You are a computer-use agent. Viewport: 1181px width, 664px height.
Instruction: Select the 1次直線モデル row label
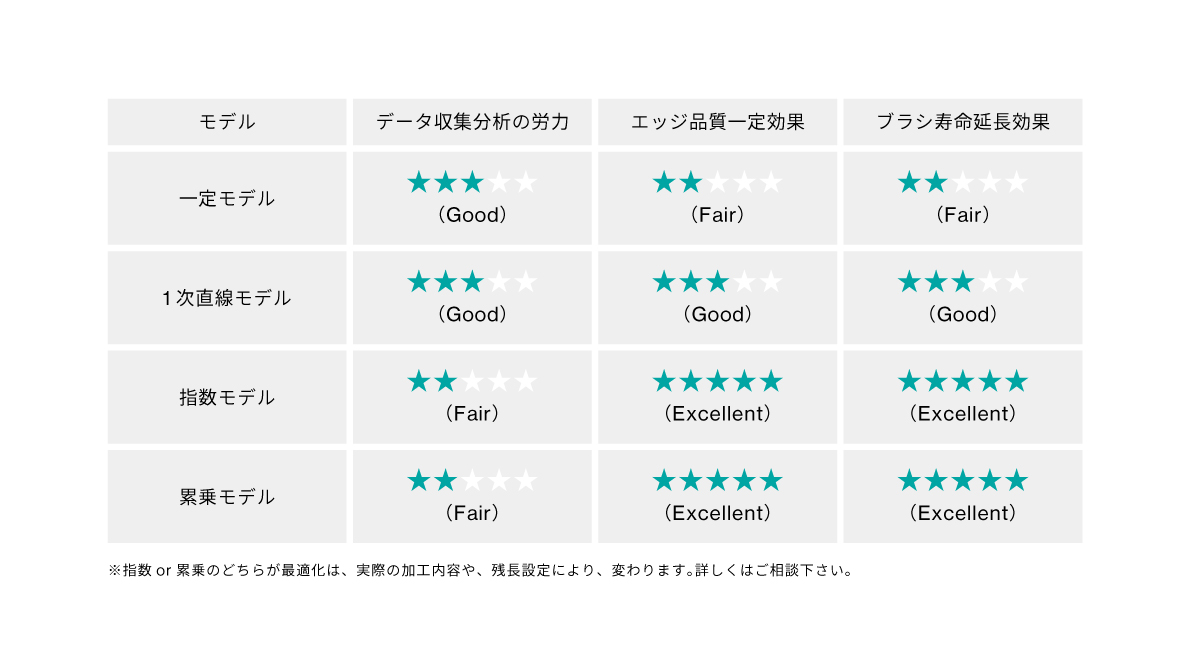[227, 298]
